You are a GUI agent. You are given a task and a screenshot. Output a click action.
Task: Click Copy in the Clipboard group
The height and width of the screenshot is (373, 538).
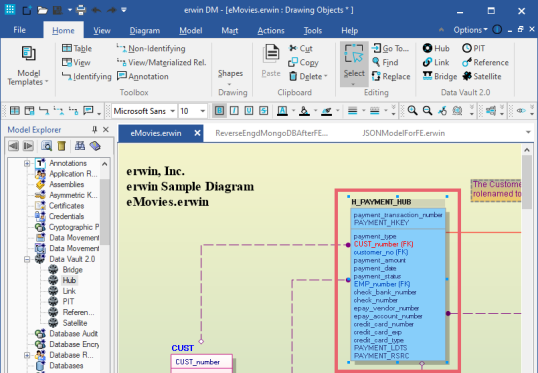coord(304,62)
